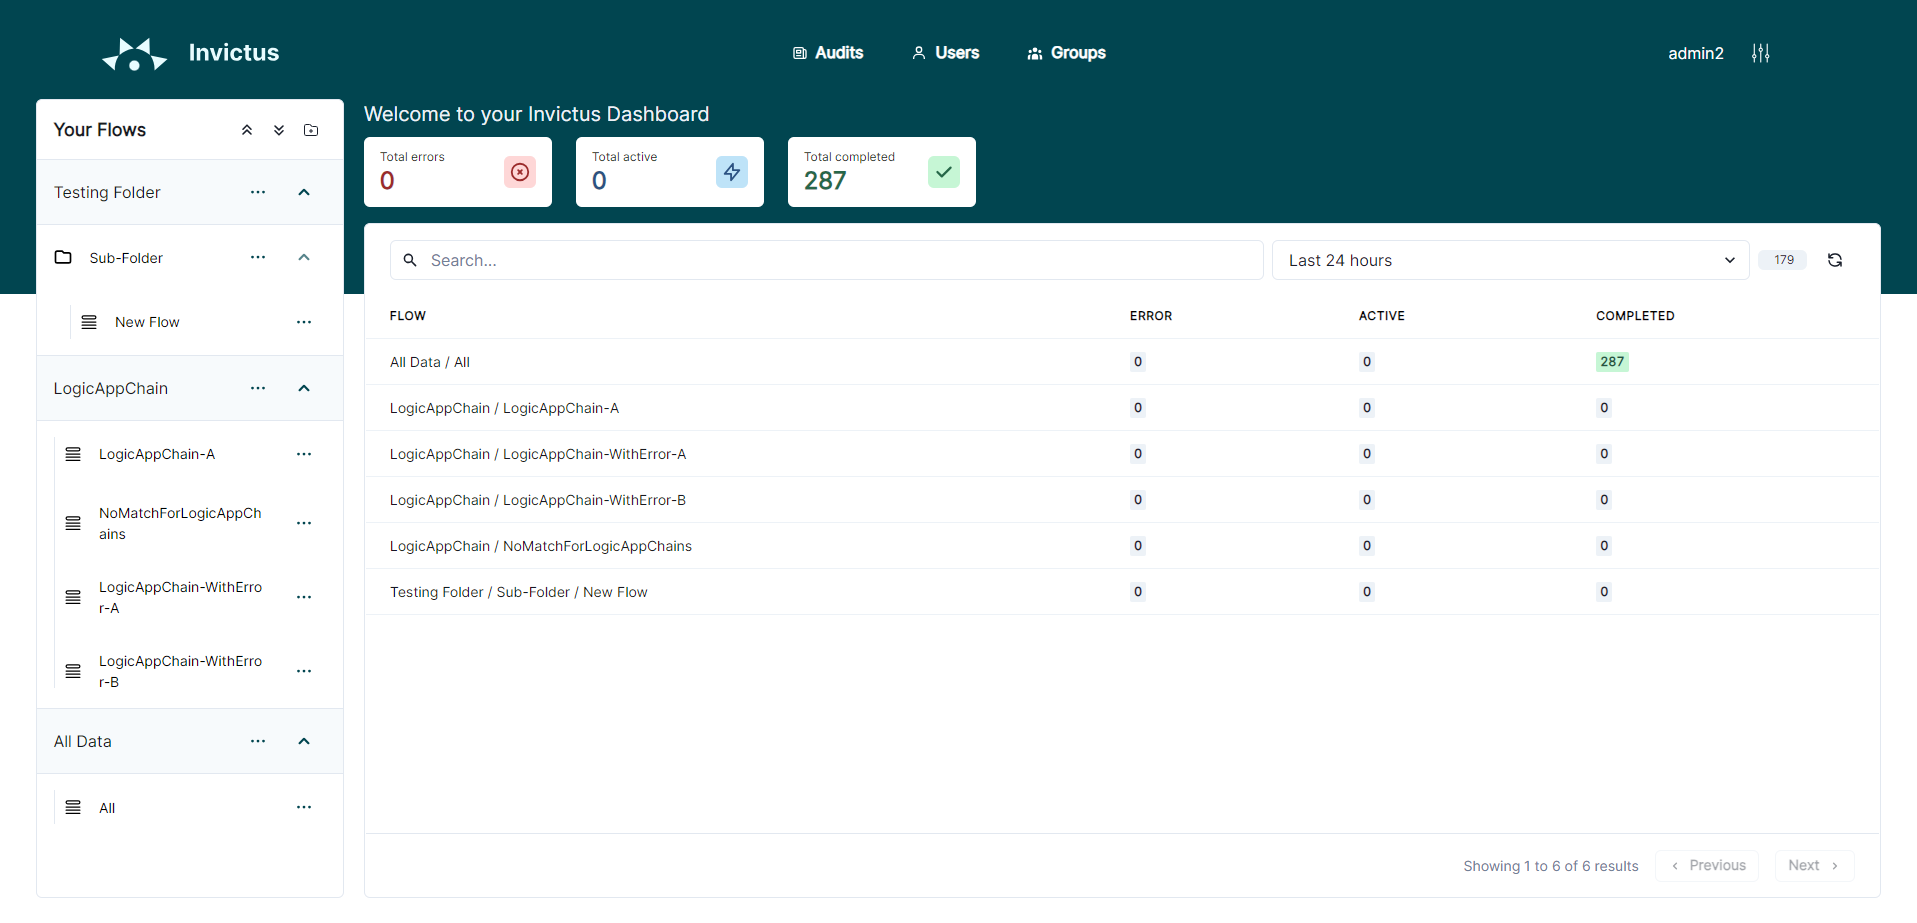Click the red Total errors icon
The height and width of the screenshot is (923, 1917).
click(520, 172)
